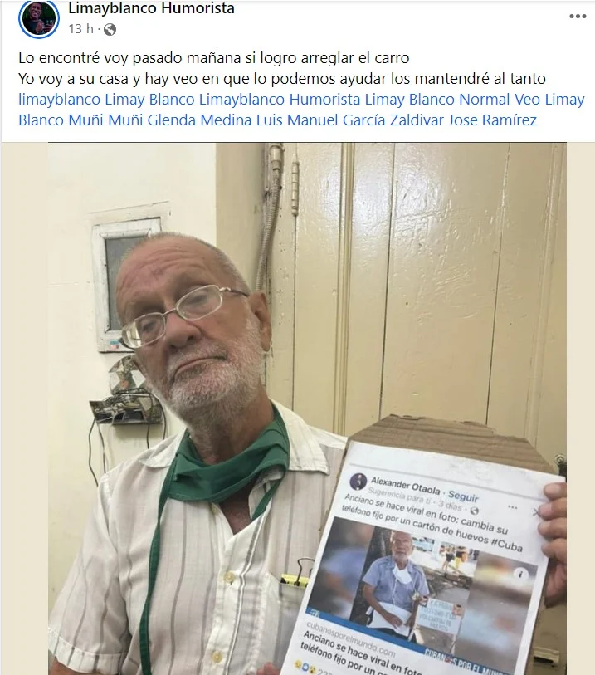Visit the tagged Jose Ramírez profile

493,120
